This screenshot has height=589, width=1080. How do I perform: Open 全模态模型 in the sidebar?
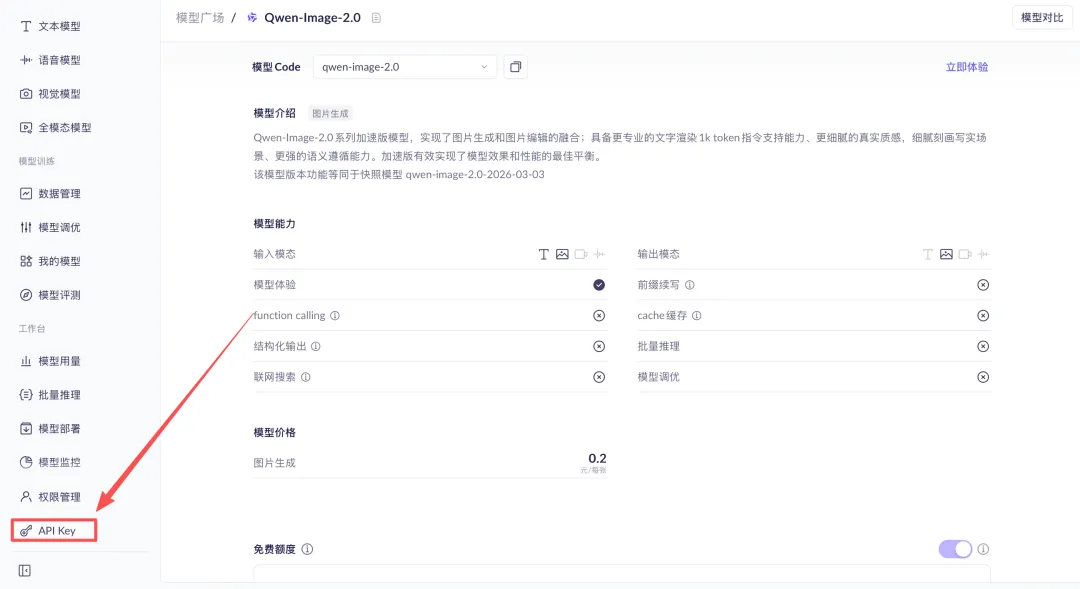[x=65, y=127]
